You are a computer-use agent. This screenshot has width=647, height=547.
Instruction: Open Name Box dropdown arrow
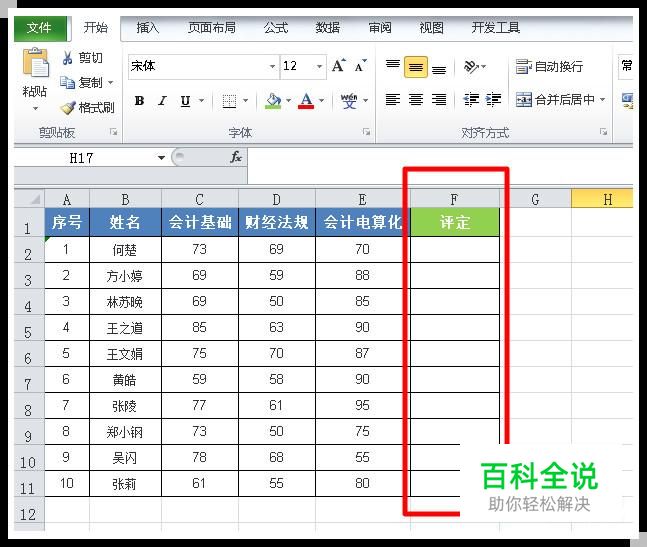coord(161,158)
